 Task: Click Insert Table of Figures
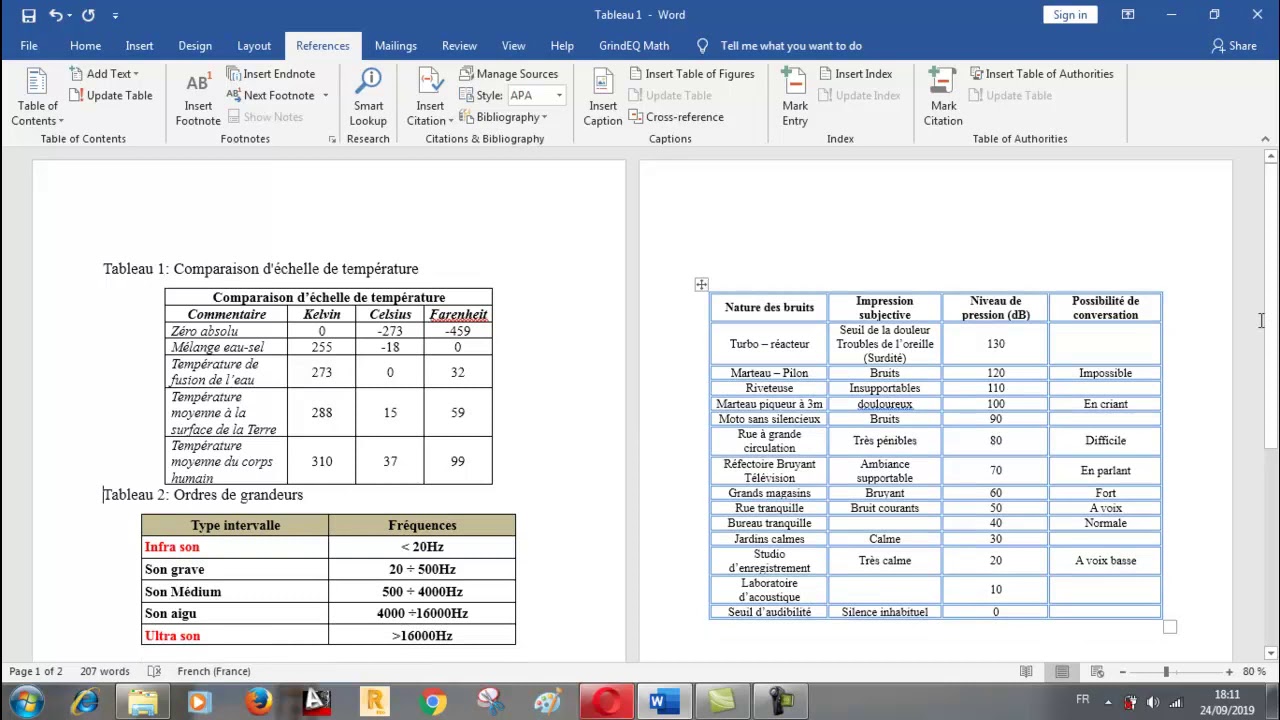click(x=692, y=74)
